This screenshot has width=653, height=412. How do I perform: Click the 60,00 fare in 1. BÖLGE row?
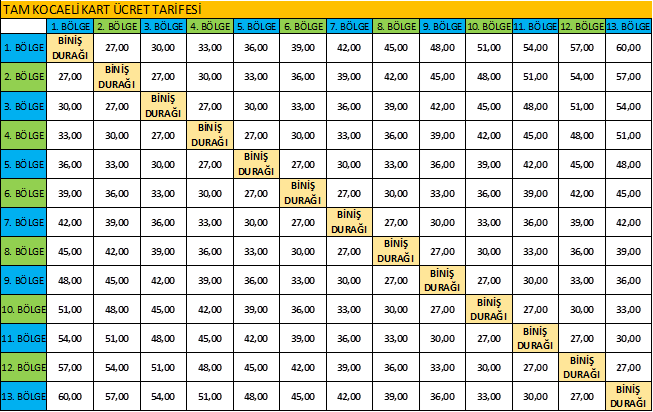(628, 46)
